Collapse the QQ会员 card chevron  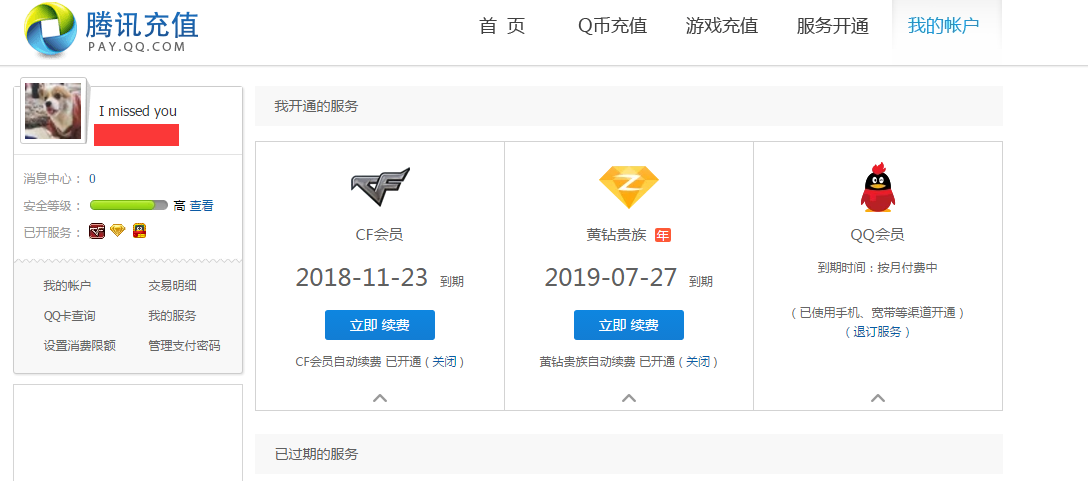pyautogui.click(x=878, y=398)
